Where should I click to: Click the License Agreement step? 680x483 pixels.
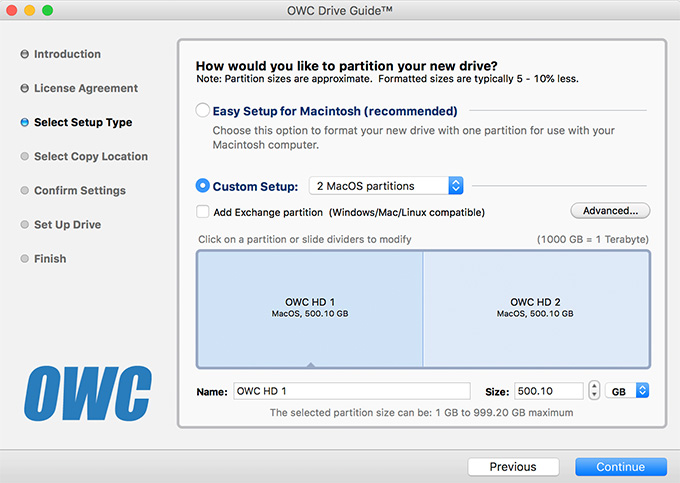pos(86,88)
